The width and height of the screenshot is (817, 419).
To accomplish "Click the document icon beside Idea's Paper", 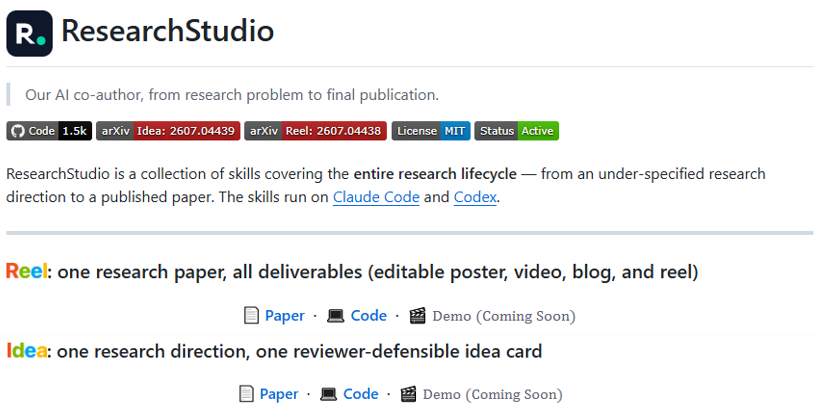I will [246, 394].
